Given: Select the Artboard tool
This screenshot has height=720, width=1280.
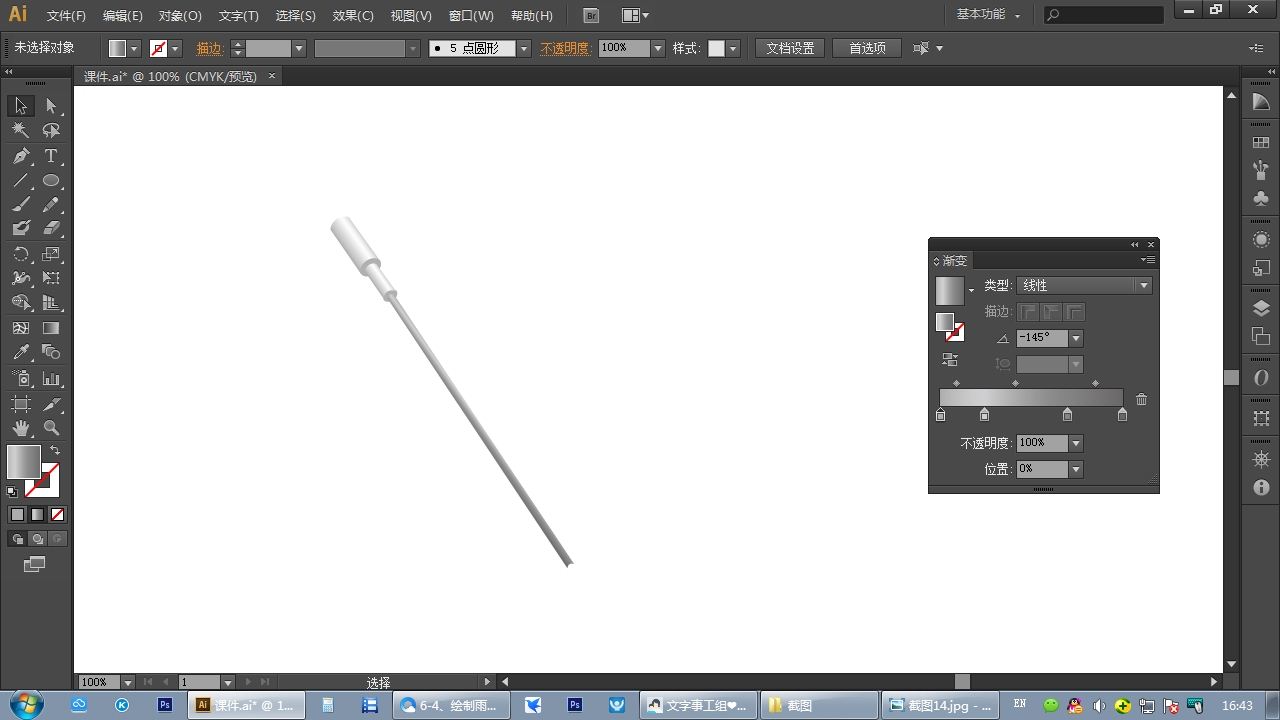Looking at the screenshot, I should click(x=21, y=404).
